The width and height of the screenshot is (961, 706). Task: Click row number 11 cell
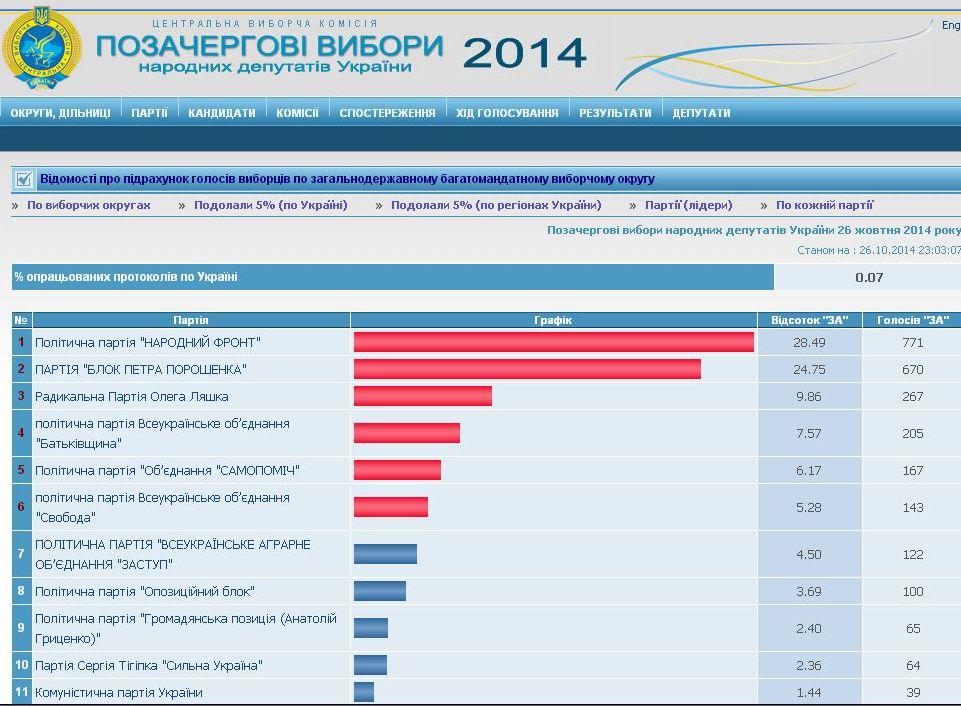(22, 692)
